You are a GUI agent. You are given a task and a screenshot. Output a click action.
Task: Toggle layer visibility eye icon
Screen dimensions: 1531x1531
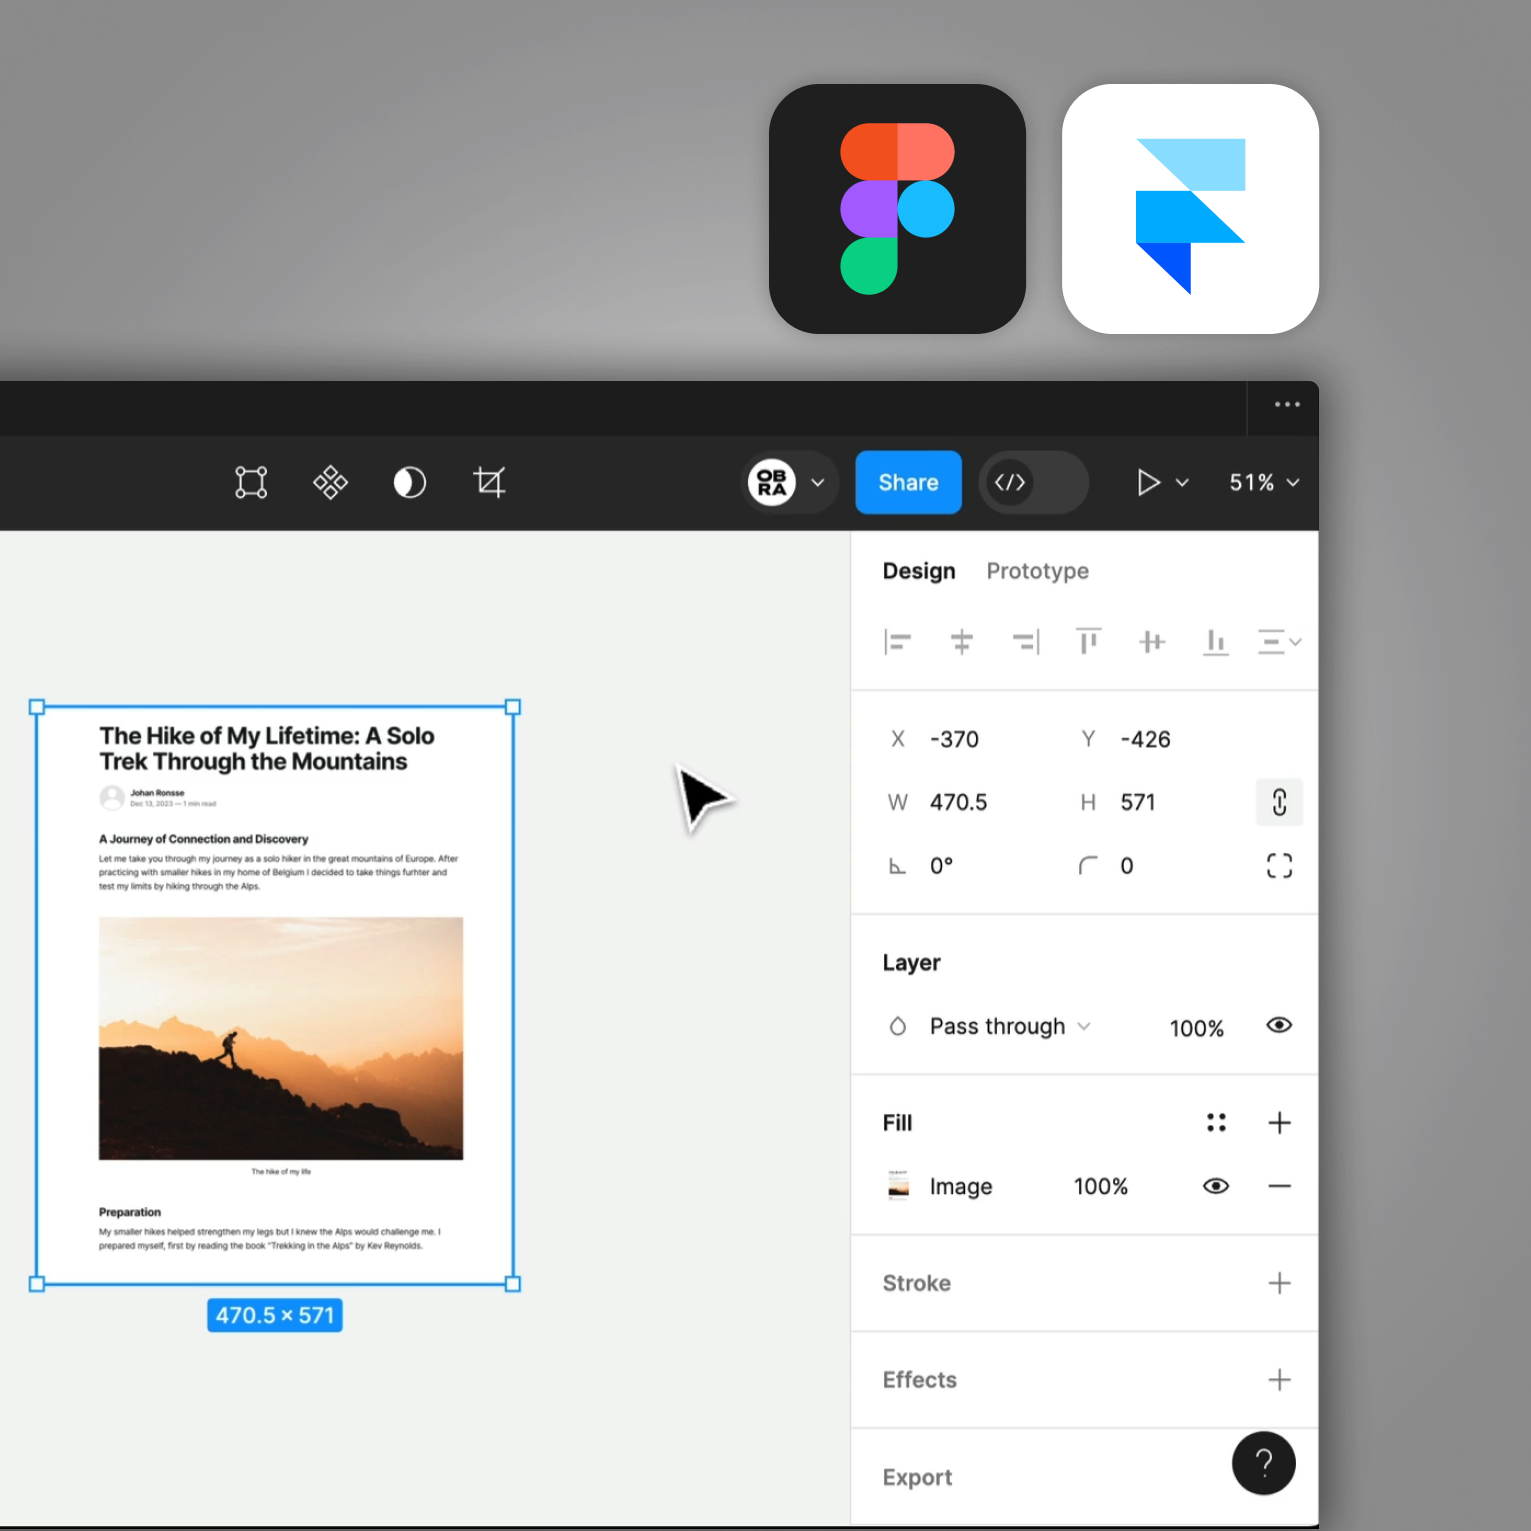1279,1026
